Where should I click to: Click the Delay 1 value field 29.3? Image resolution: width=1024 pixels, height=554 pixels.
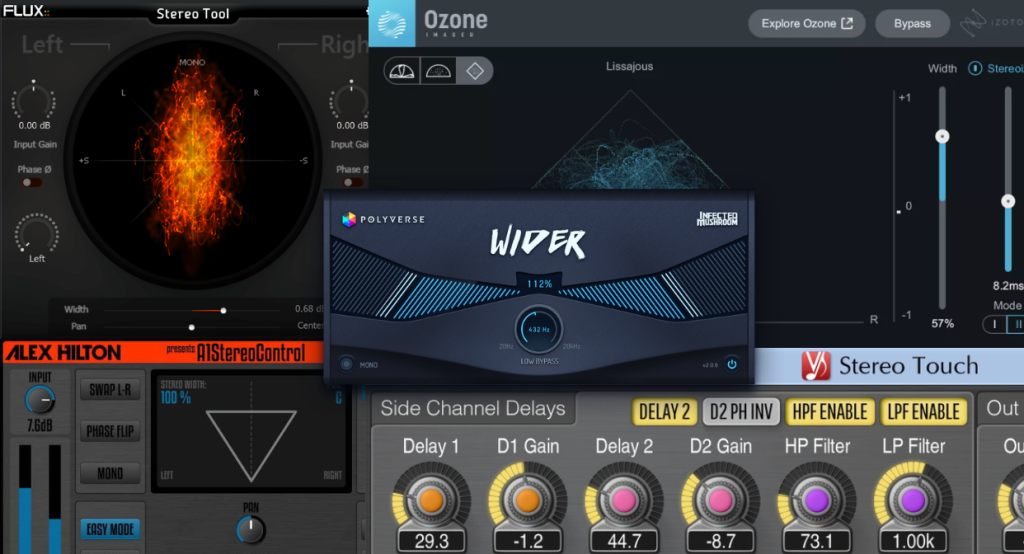pos(431,541)
